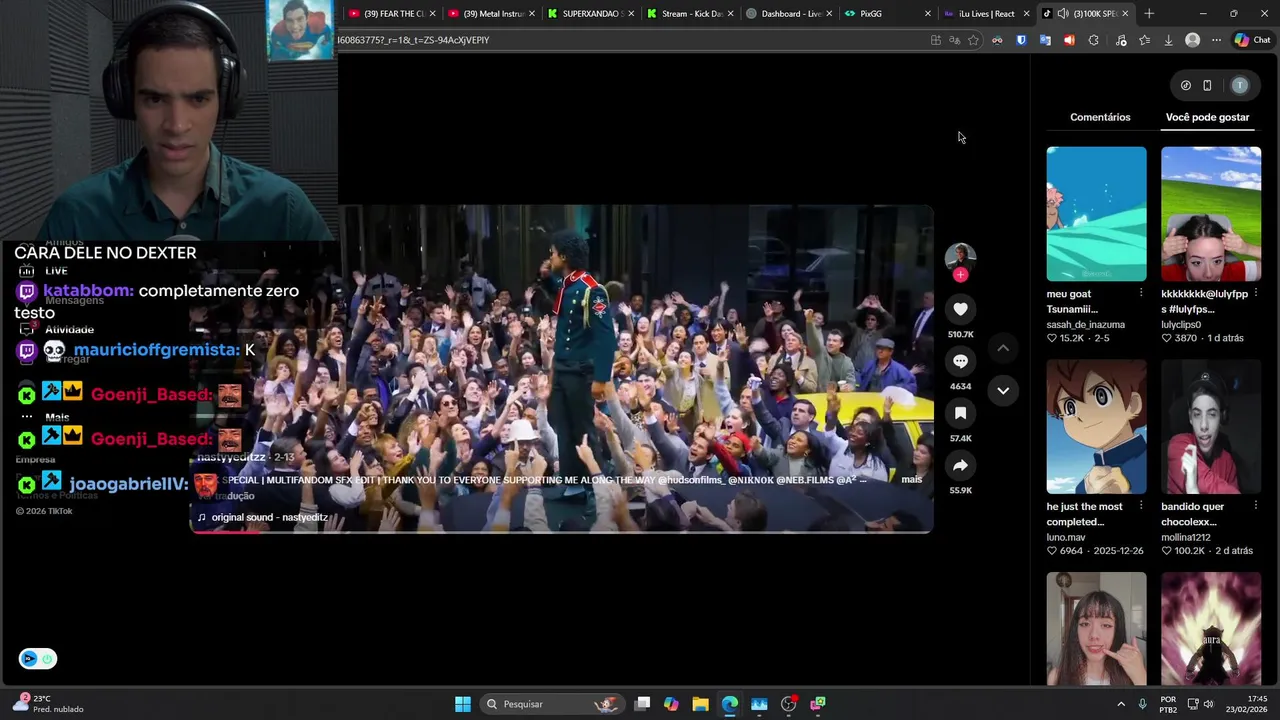Show hidden system tray icons chevron
This screenshot has width=1280, height=720.
[x=1121, y=704]
